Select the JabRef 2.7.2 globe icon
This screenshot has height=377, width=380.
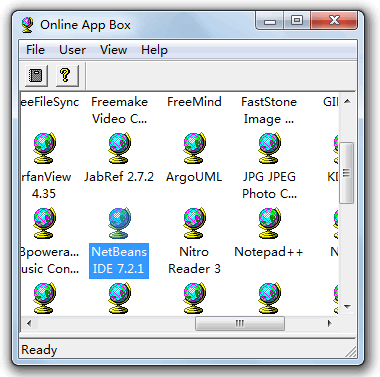119,148
